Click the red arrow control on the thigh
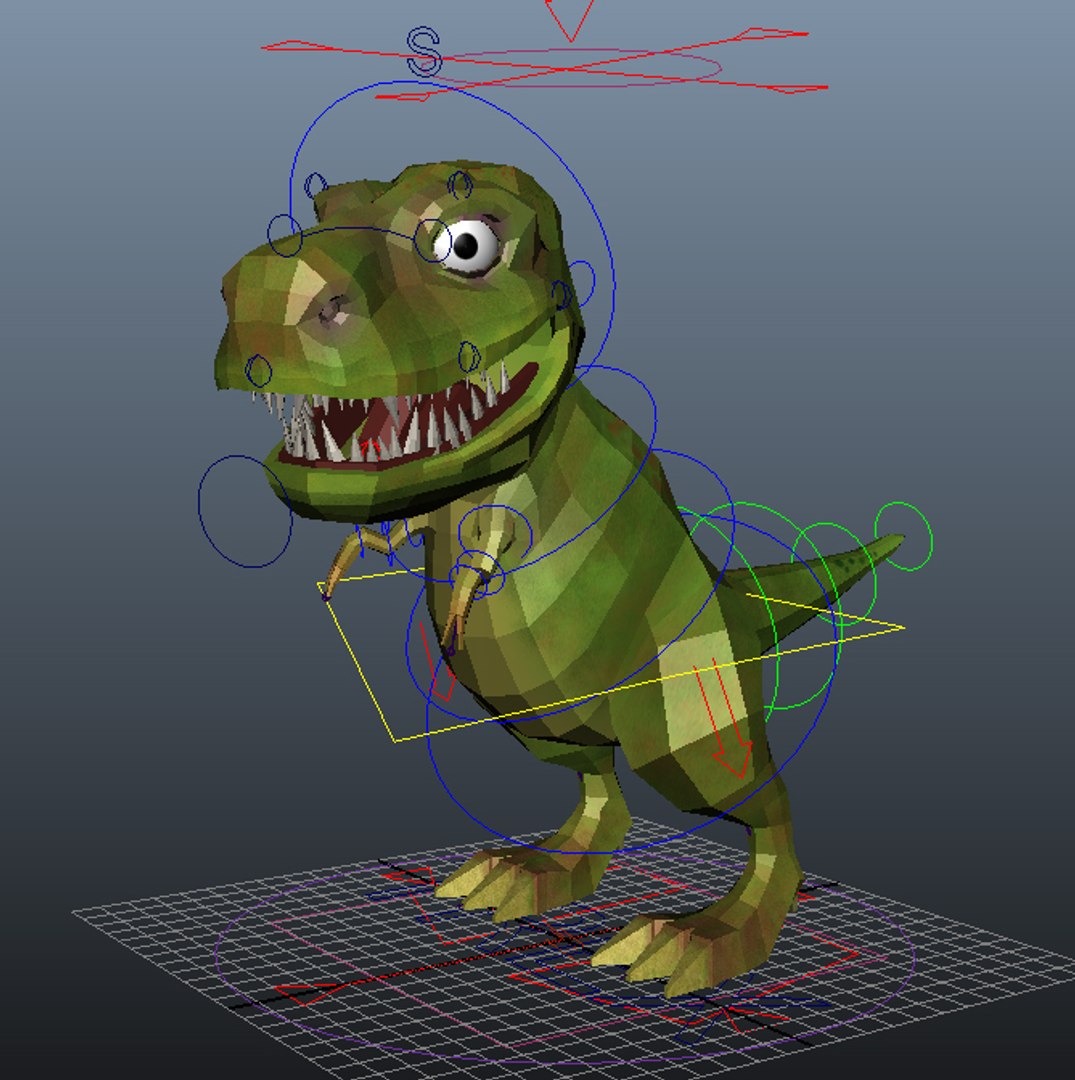The height and width of the screenshot is (1080, 1075). coord(723,719)
